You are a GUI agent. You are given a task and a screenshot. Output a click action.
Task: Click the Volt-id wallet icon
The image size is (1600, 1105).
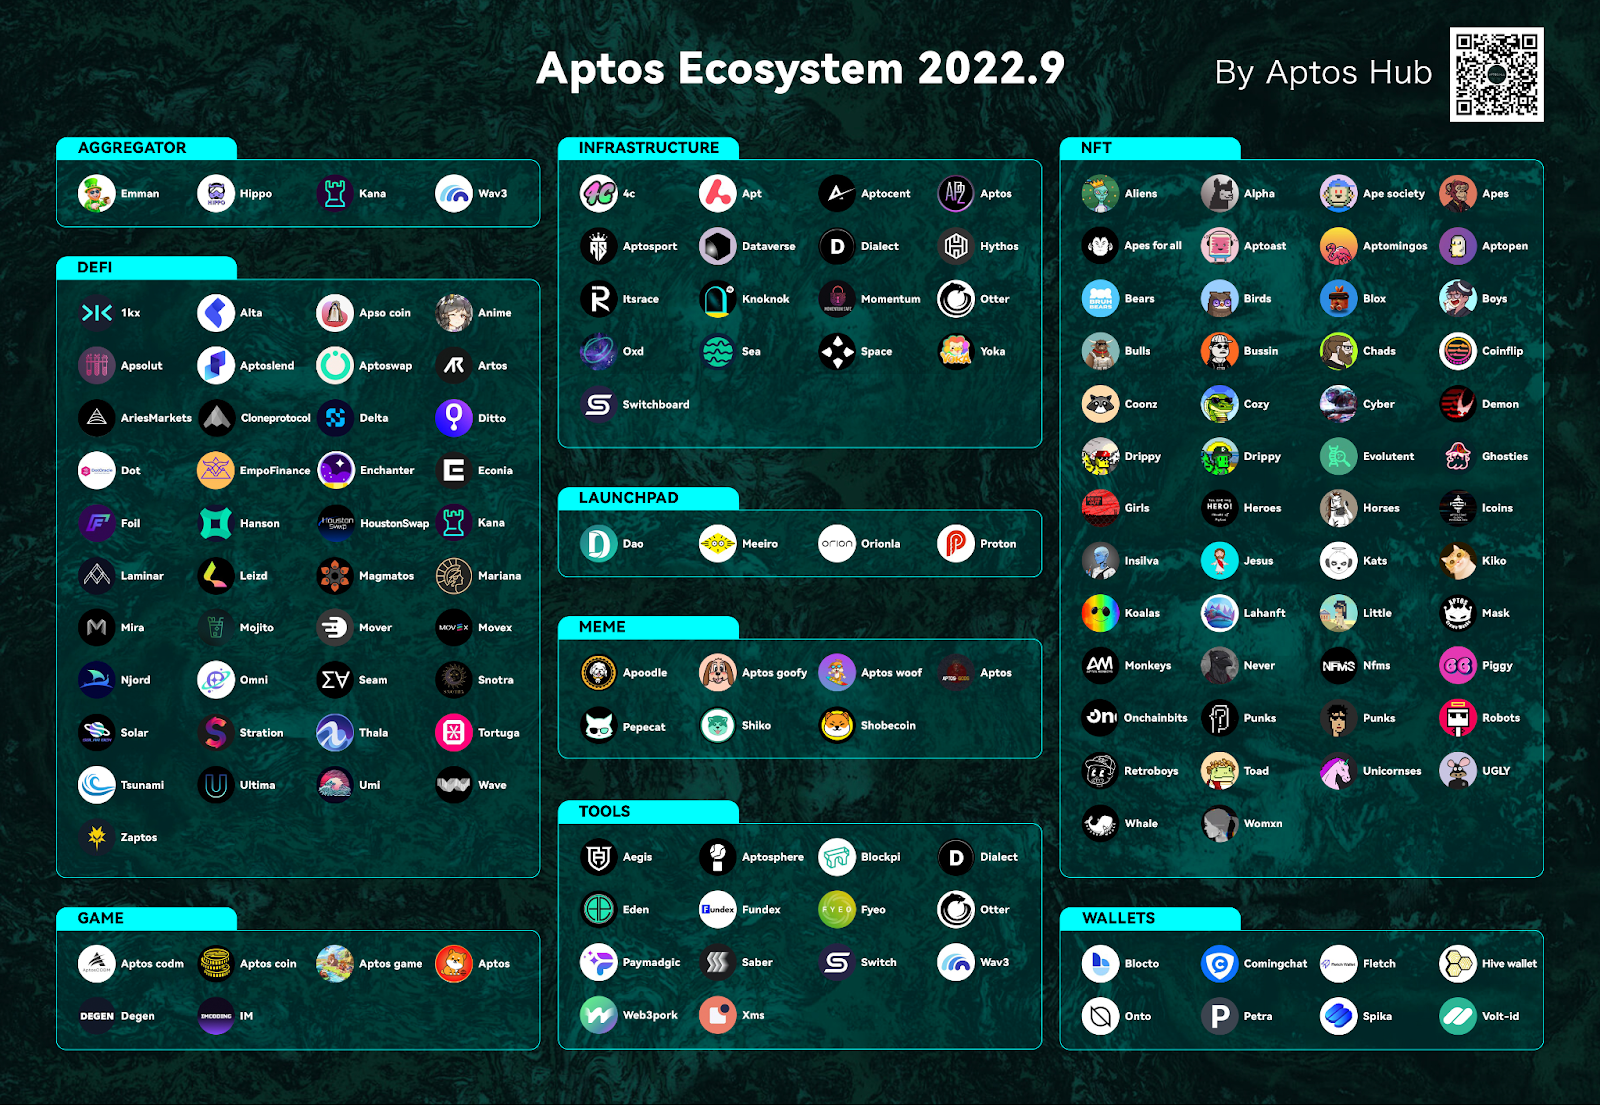(1458, 1016)
